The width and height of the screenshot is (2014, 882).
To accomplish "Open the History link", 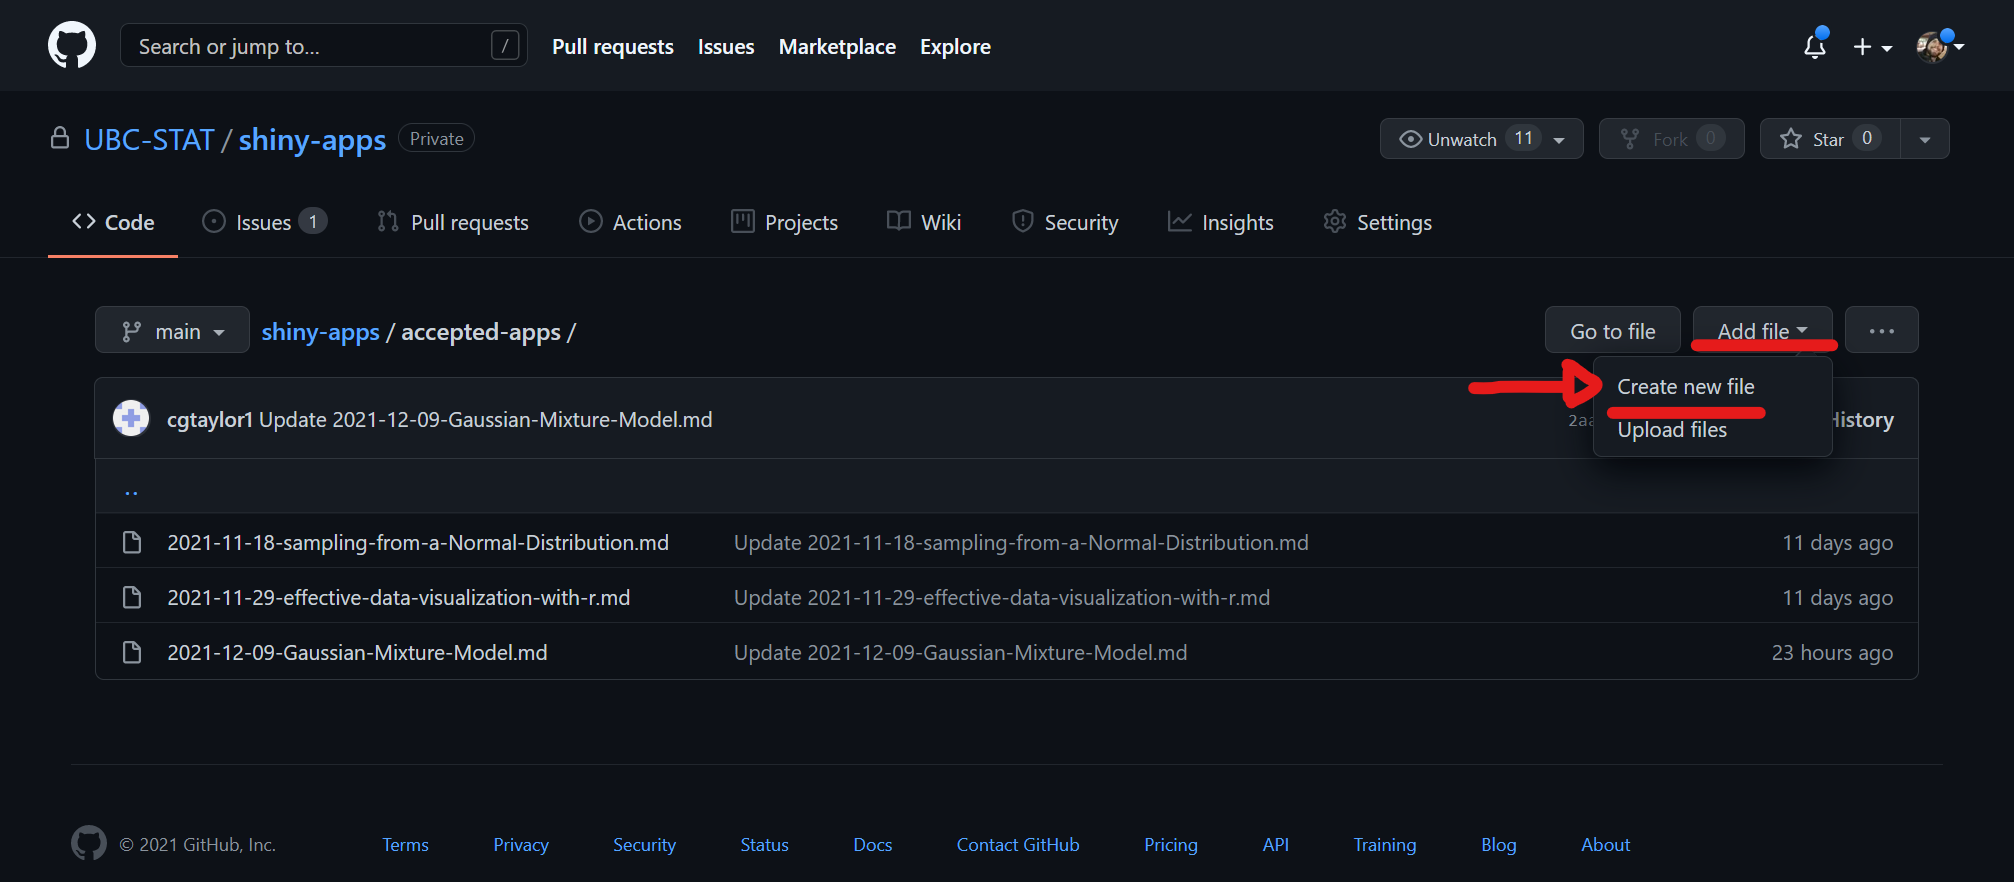I will pyautogui.click(x=1862, y=420).
